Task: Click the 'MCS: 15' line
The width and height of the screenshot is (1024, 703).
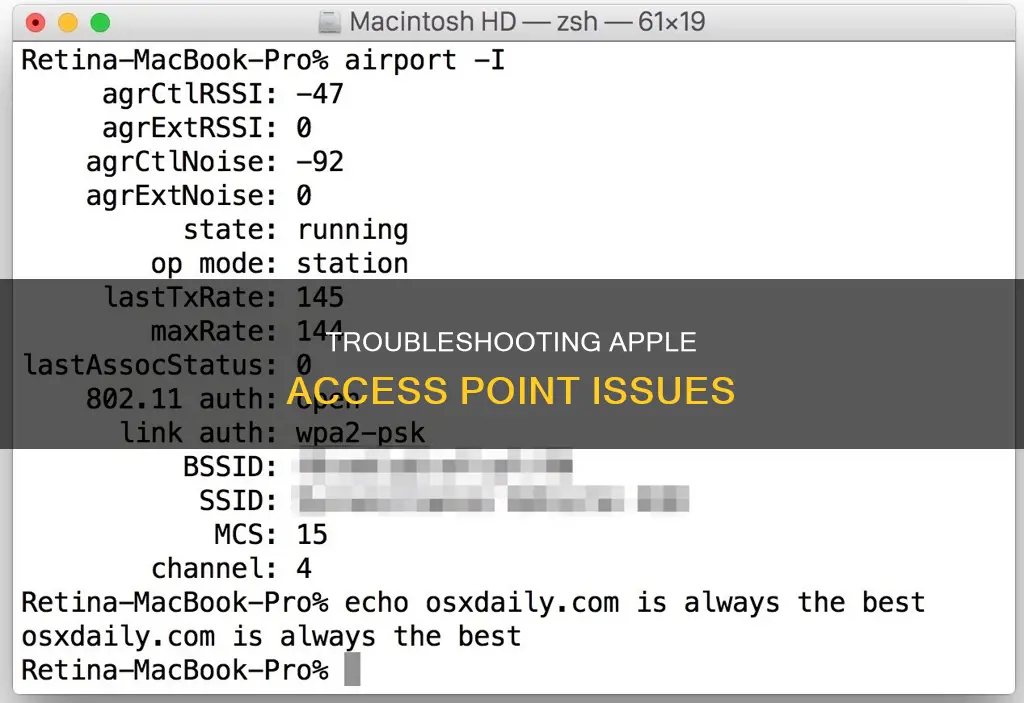Action: pyautogui.click(x=271, y=534)
